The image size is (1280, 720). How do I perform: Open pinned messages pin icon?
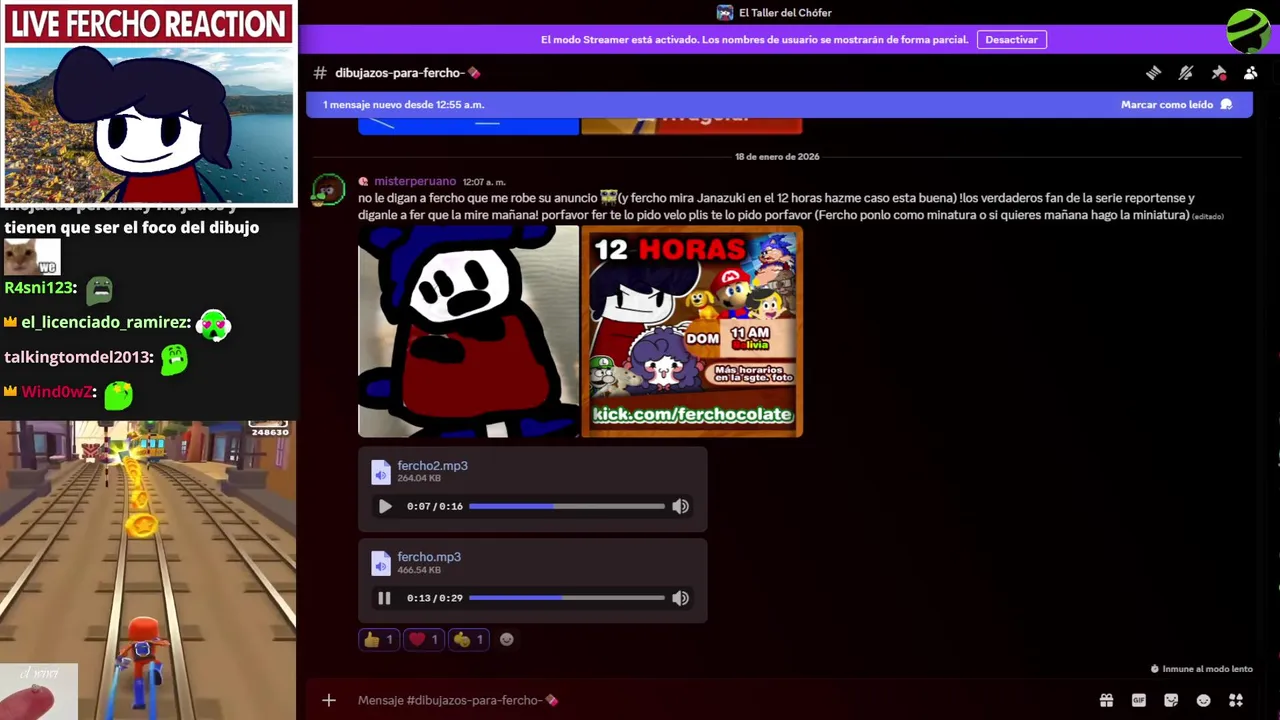coord(1218,73)
